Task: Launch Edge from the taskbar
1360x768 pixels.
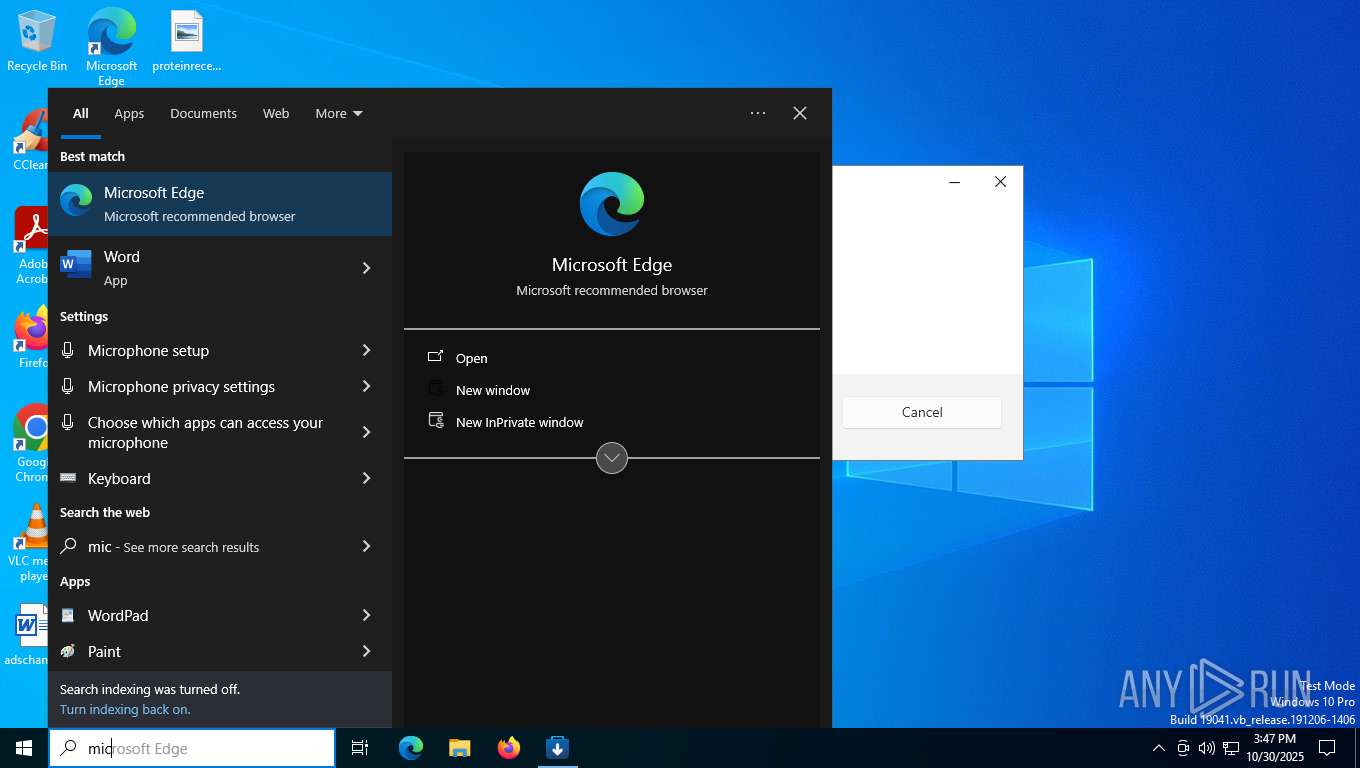Action: tap(411, 748)
